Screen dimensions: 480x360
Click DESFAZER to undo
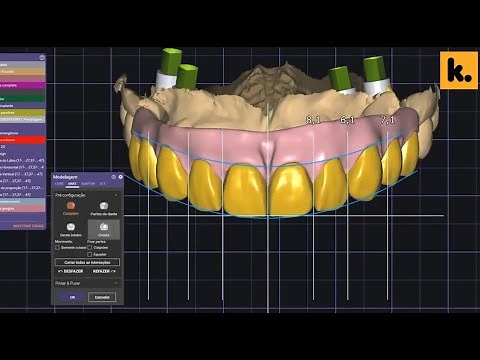click(x=70, y=271)
